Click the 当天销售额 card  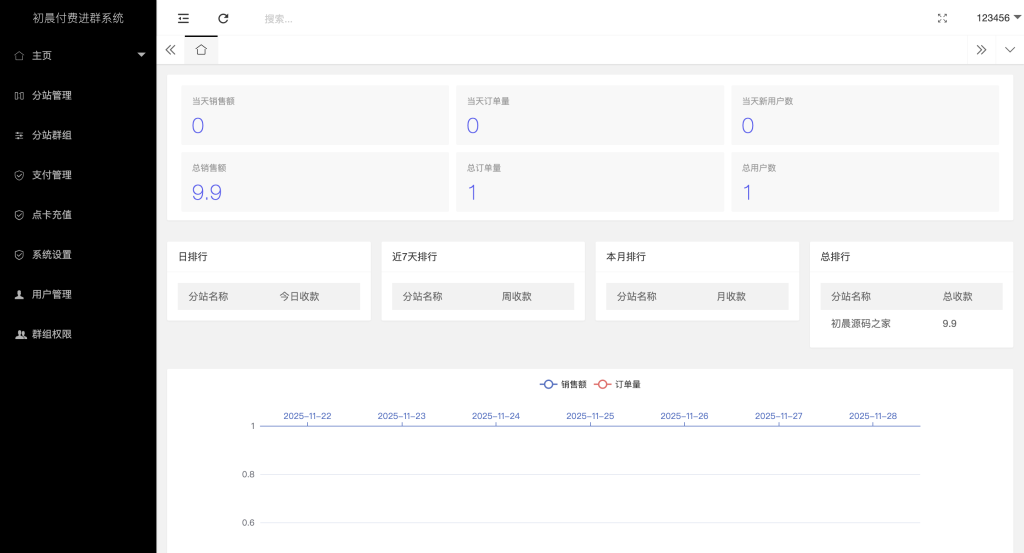(x=315, y=115)
